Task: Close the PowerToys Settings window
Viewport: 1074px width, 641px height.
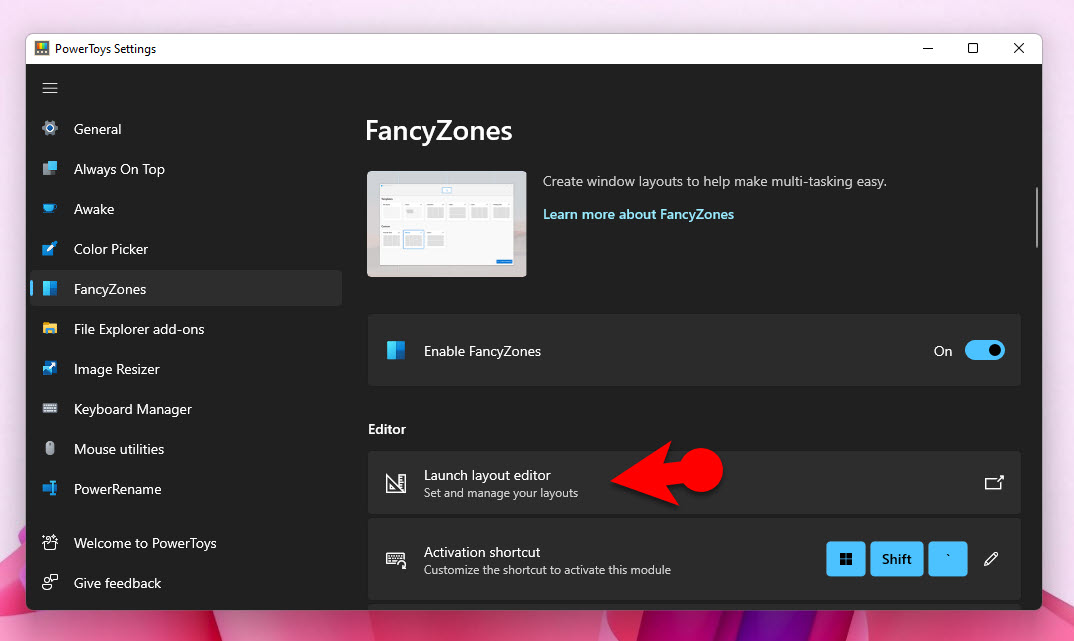Action: coord(1019,49)
